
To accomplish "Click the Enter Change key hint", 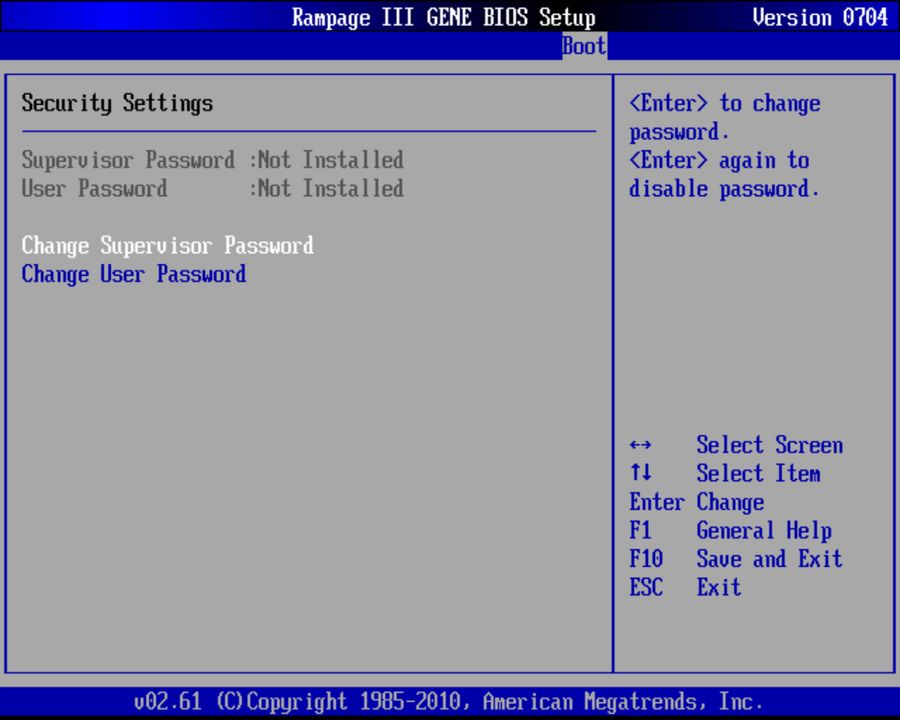I will point(697,502).
